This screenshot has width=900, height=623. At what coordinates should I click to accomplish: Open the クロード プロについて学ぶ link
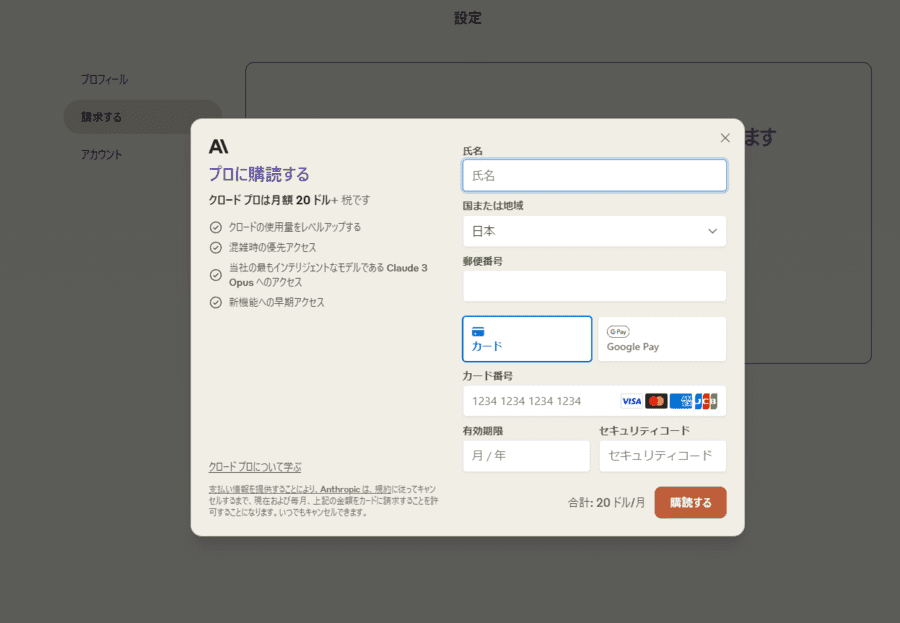point(255,467)
